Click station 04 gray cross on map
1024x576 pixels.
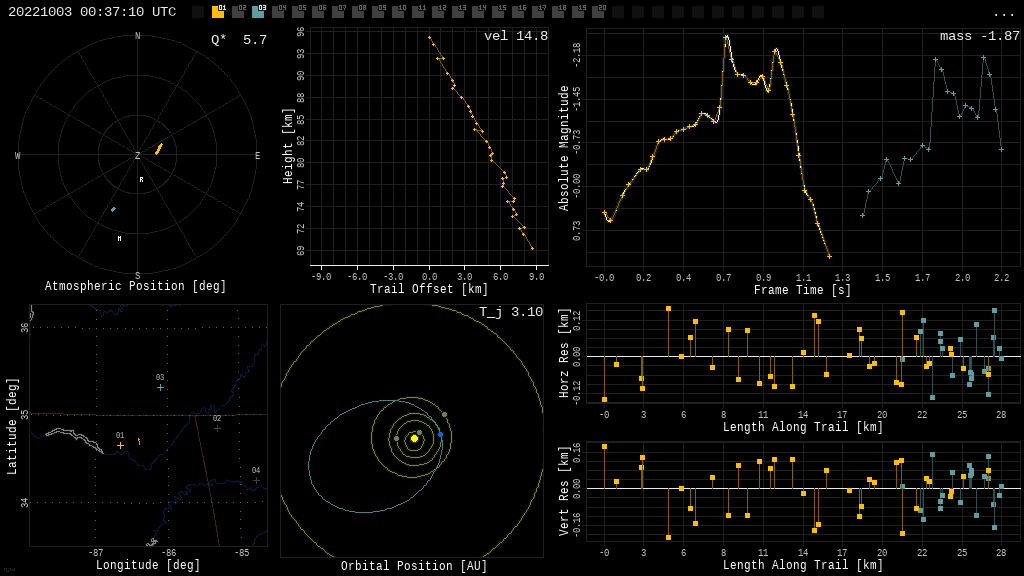click(x=256, y=480)
